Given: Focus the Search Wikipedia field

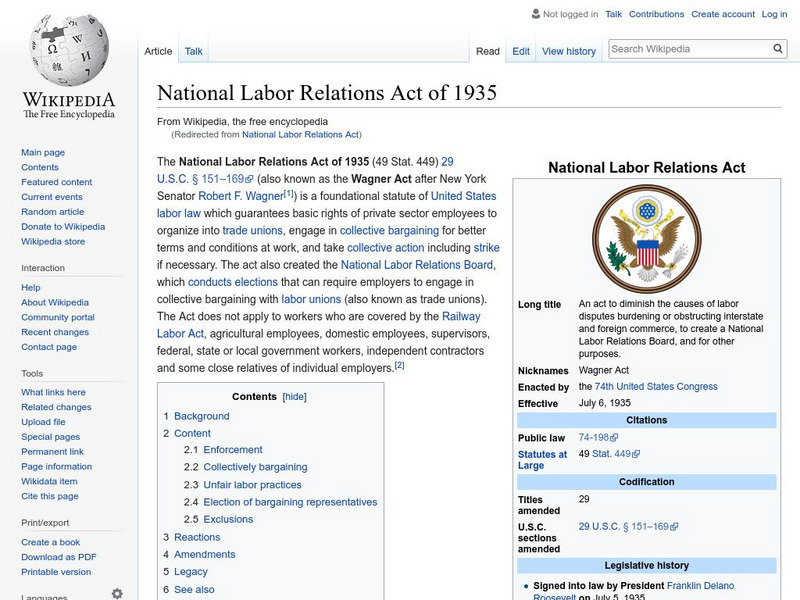Looking at the screenshot, I should click(x=690, y=49).
